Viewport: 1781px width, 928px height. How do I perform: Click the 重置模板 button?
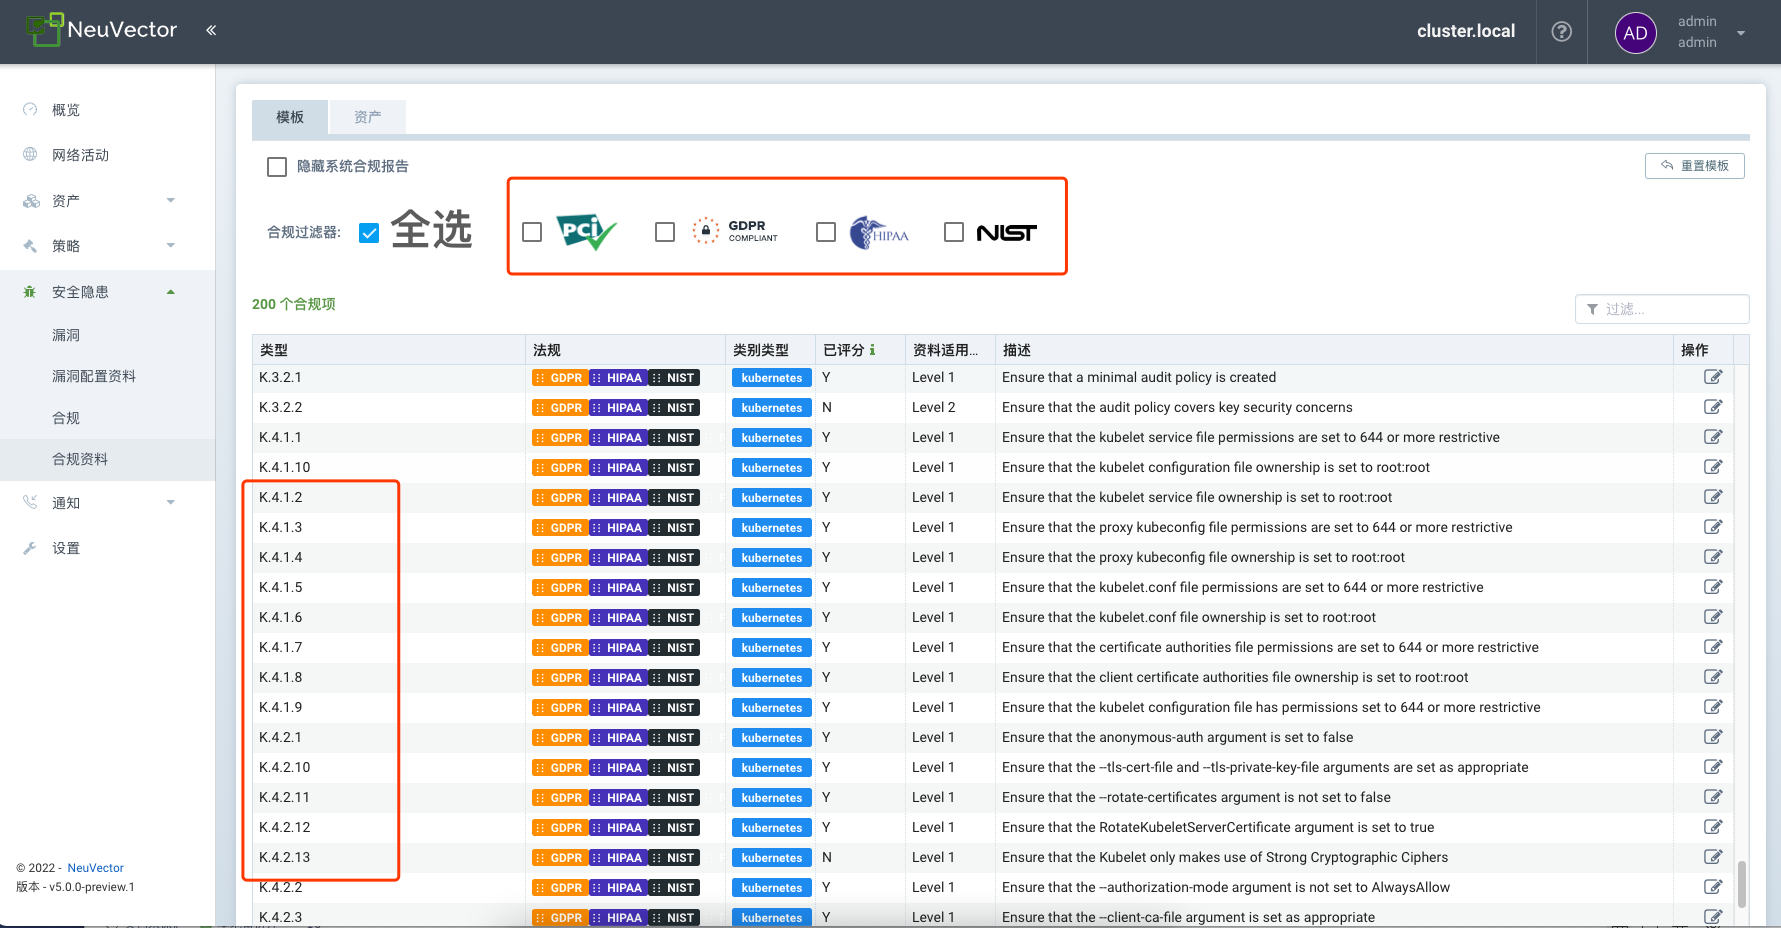[1694, 166]
